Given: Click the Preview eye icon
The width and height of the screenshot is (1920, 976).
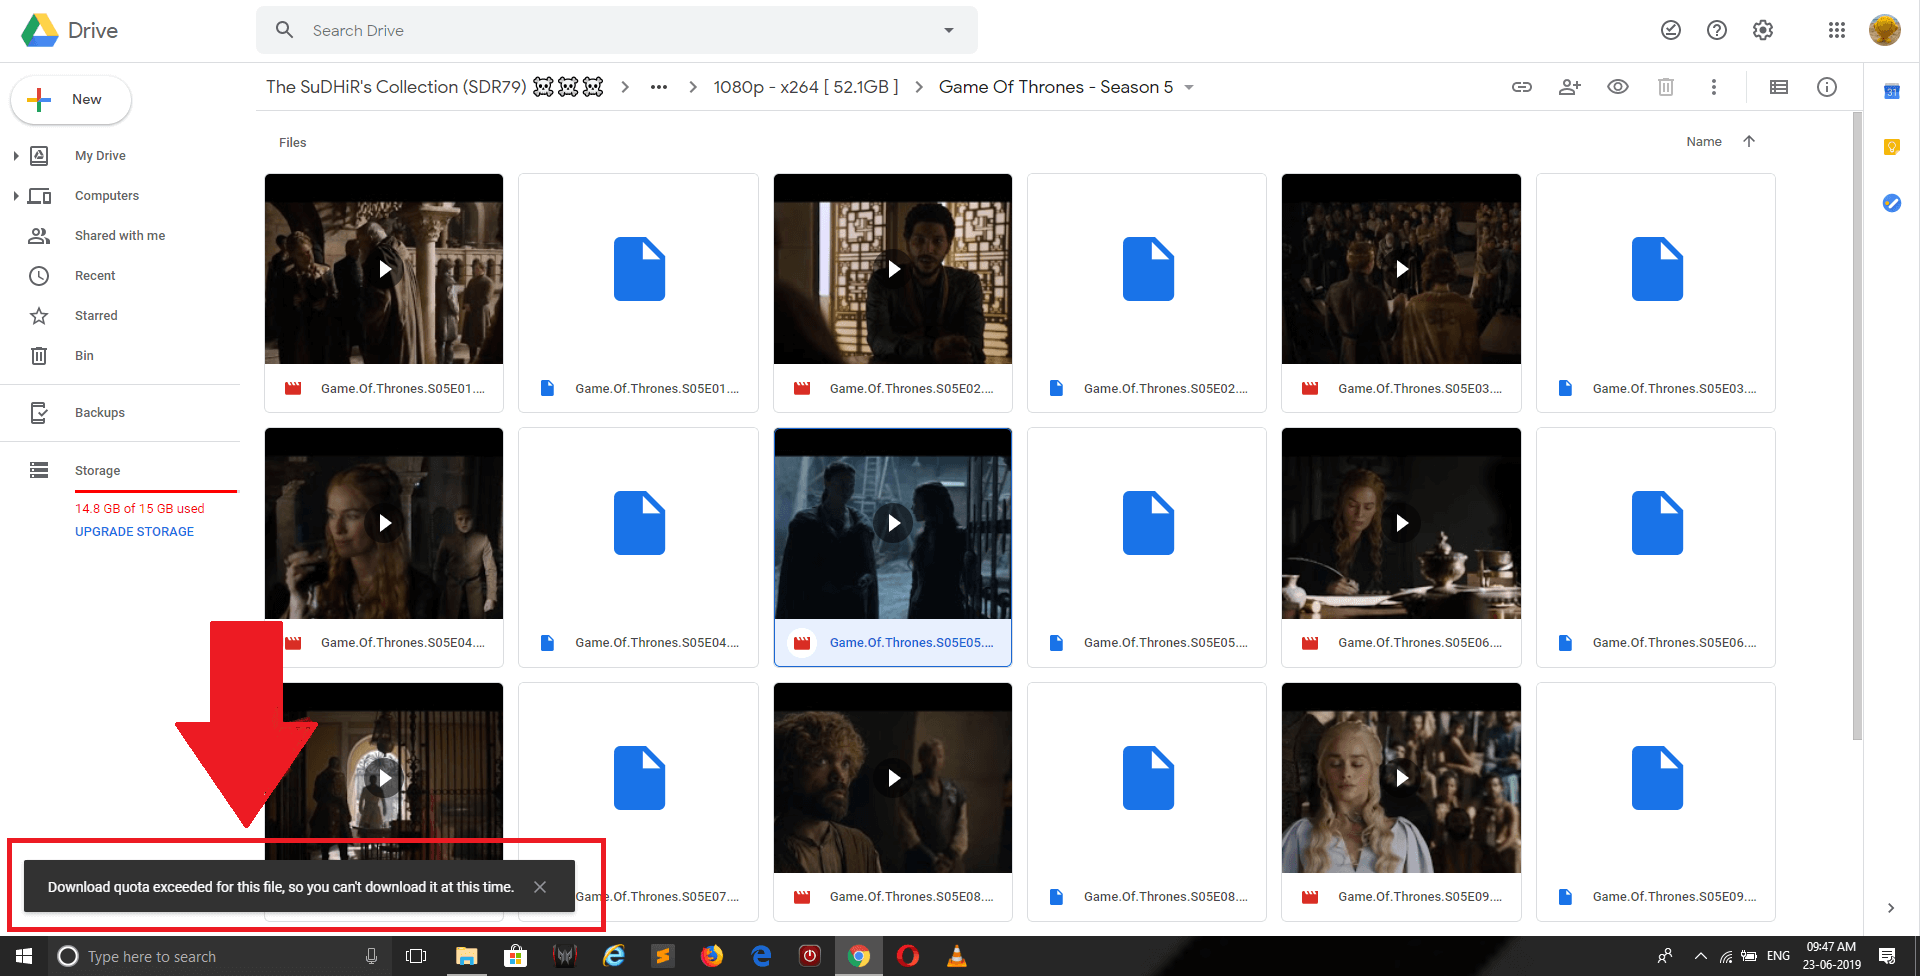Looking at the screenshot, I should pos(1618,87).
